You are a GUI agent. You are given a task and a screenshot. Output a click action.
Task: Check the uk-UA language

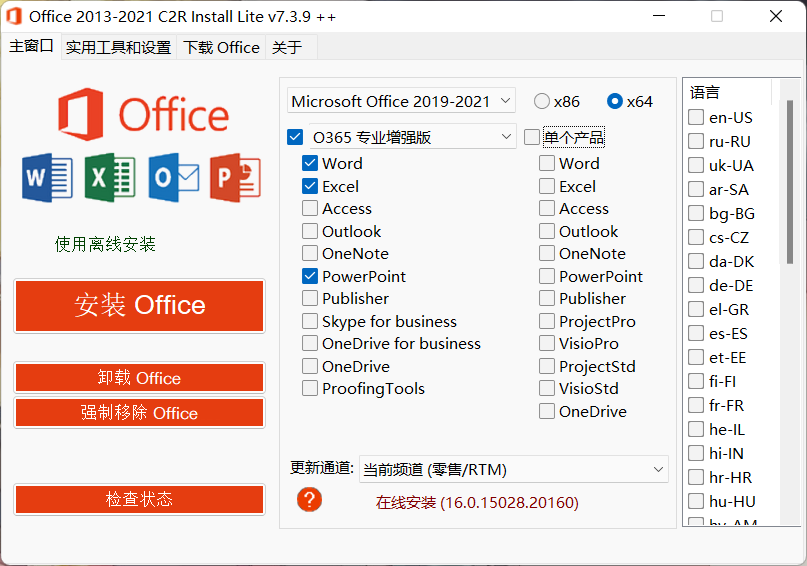pos(696,165)
